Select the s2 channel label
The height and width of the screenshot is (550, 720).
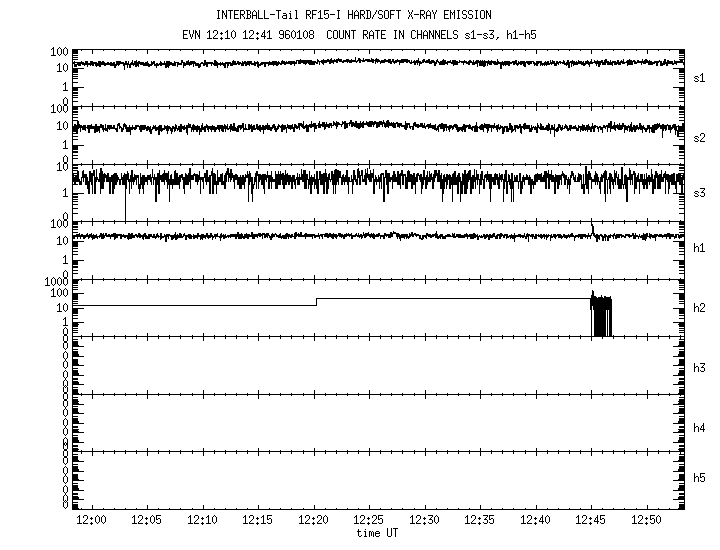pos(699,138)
